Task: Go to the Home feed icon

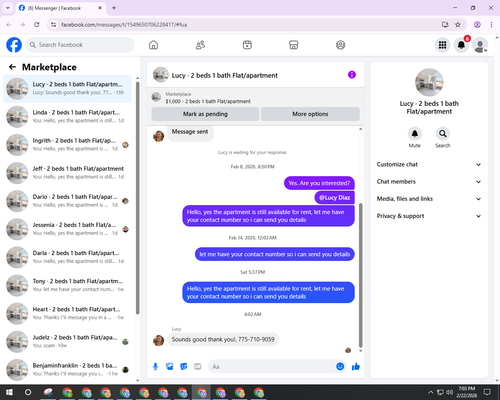Action: pos(153,45)
